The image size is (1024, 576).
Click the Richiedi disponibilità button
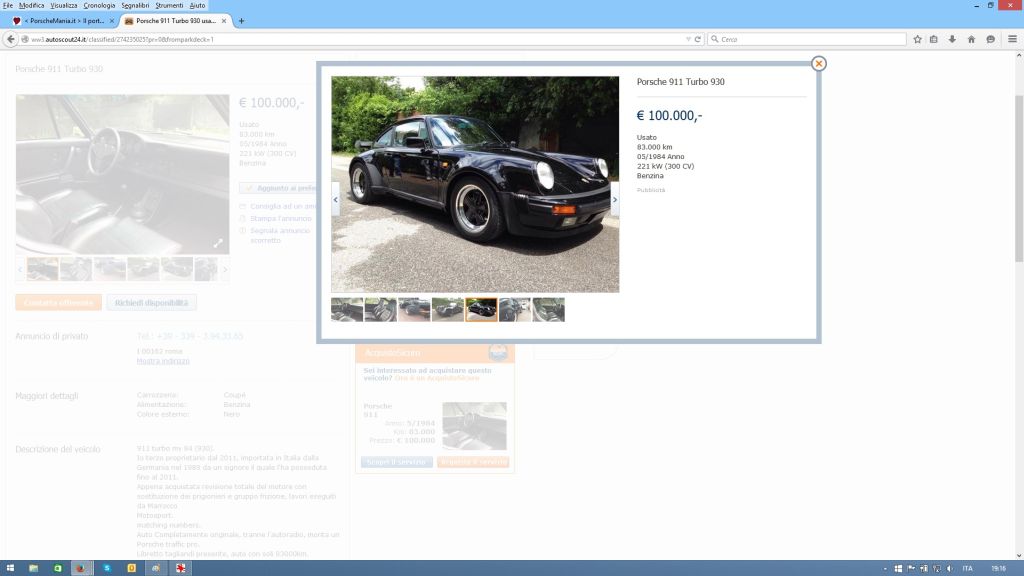coord(152,302)
